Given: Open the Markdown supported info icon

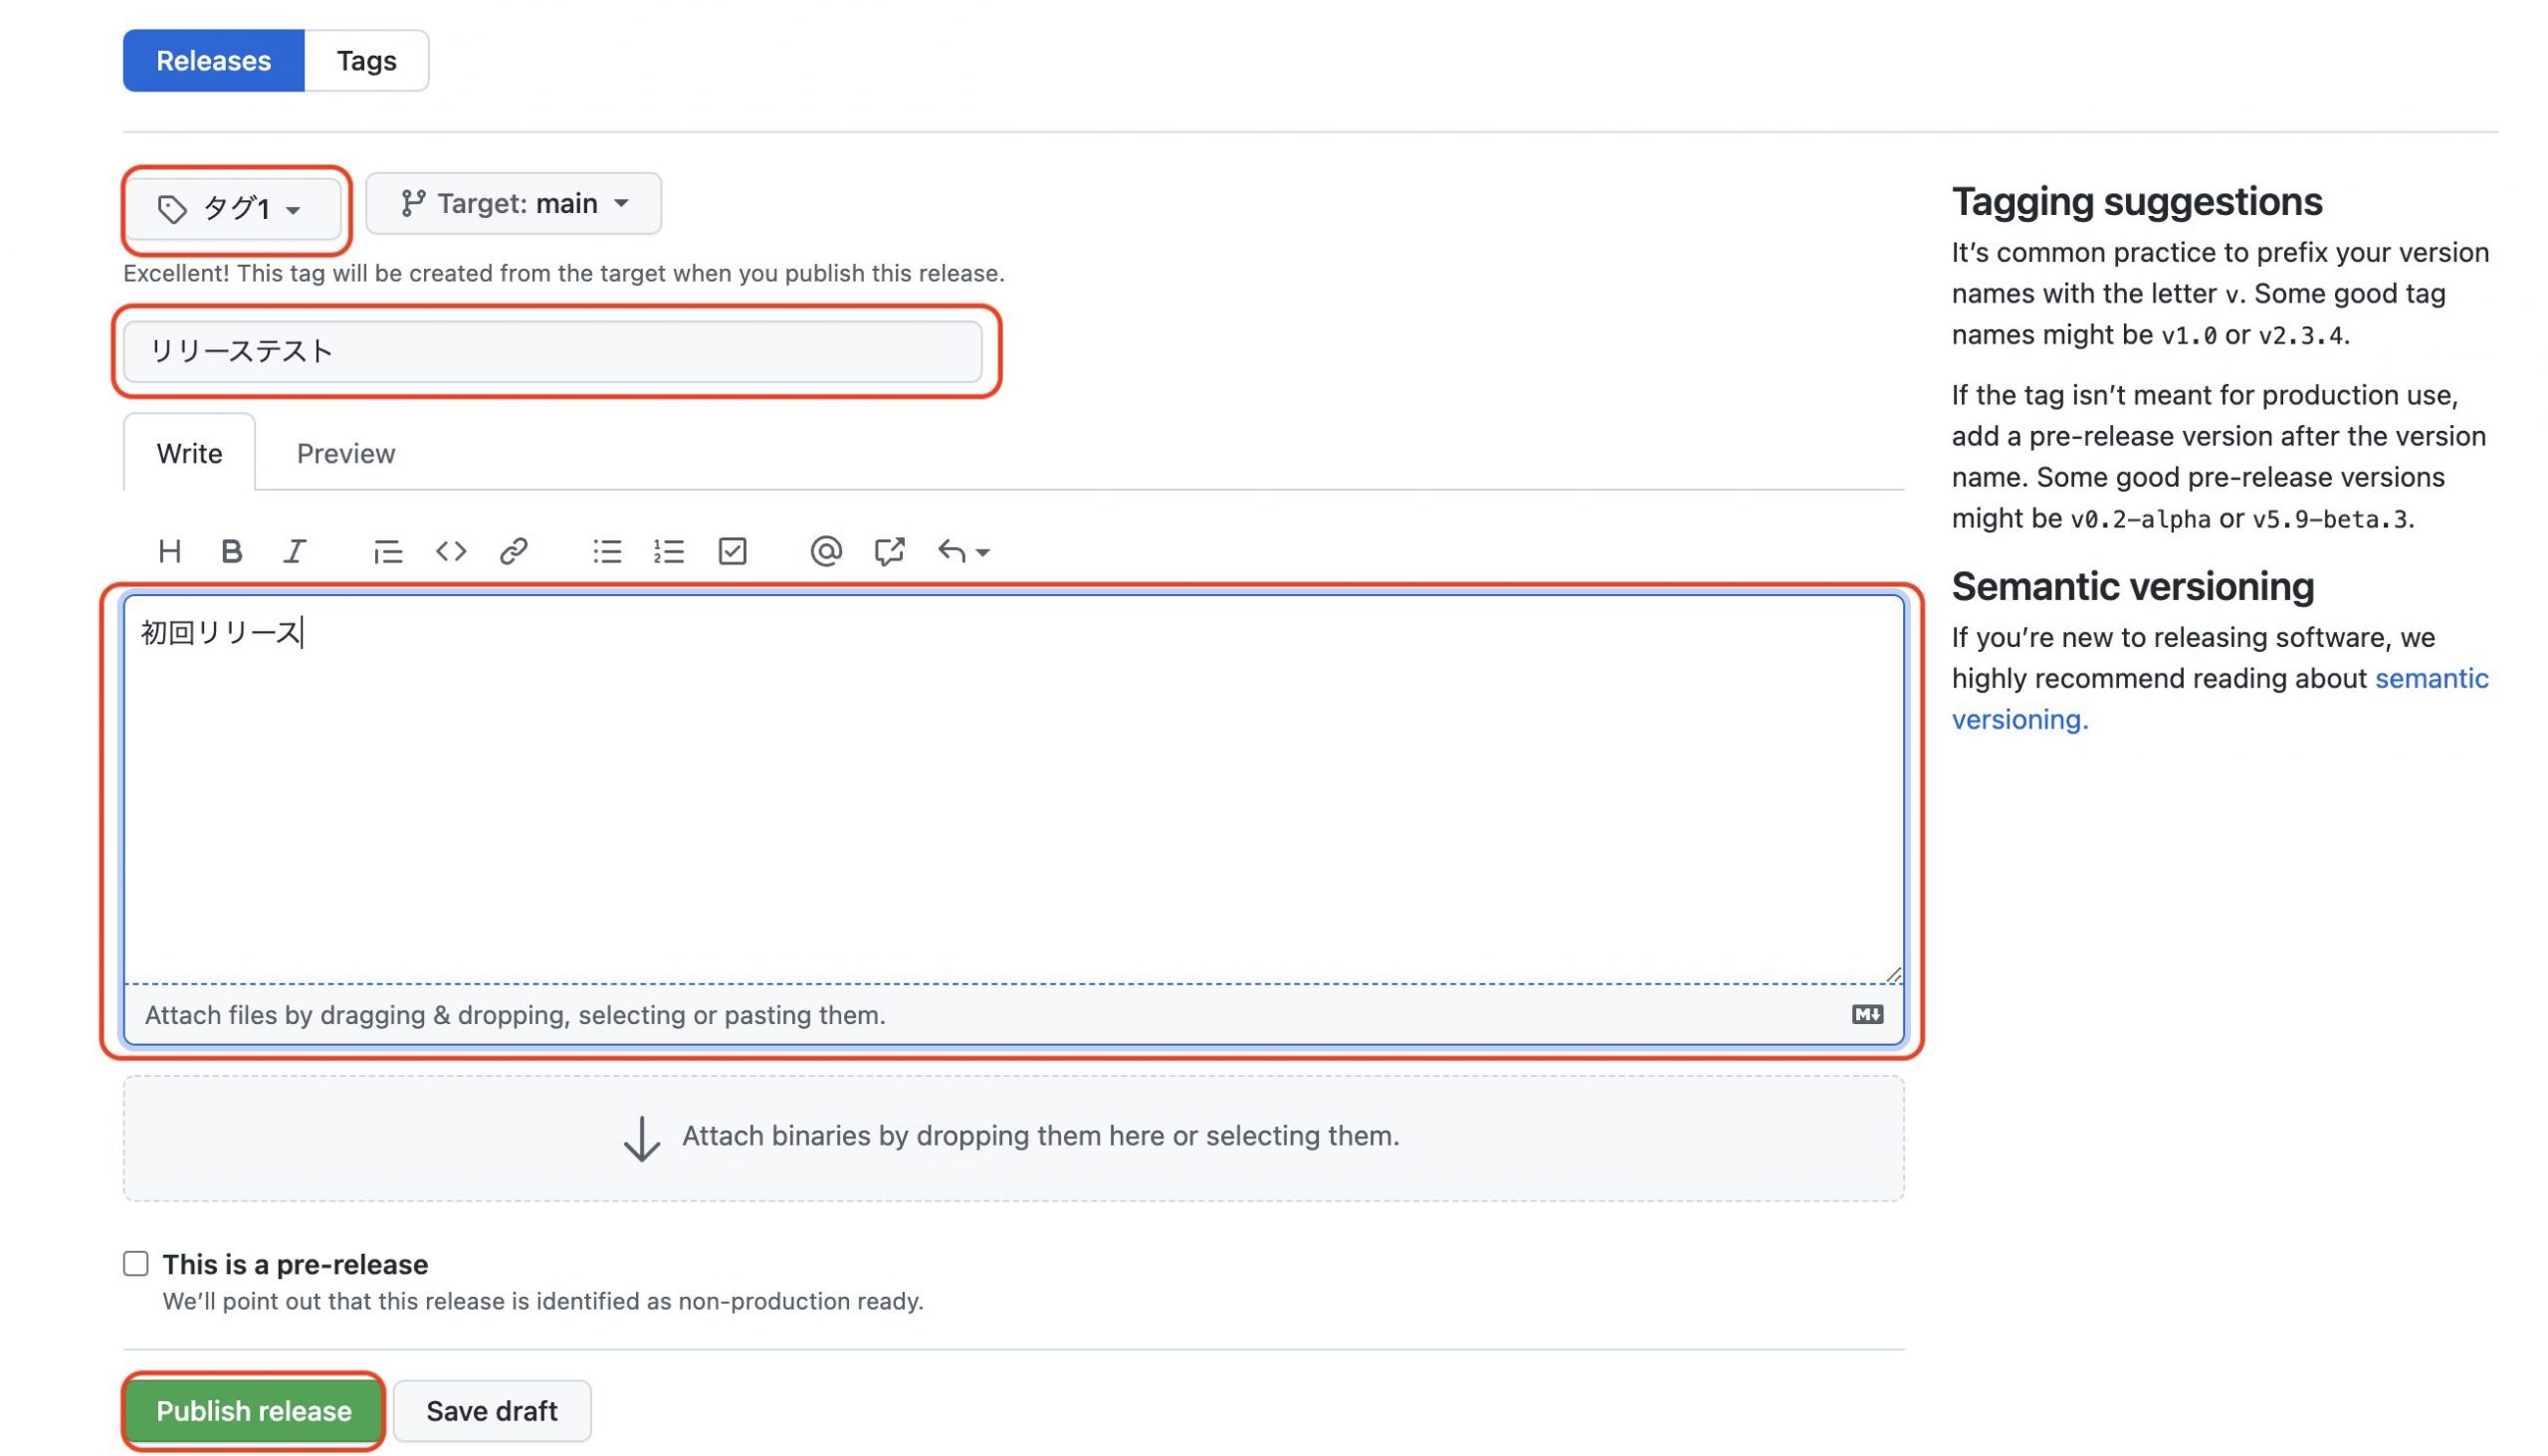Looking at the screenshot, I should [x=1866, y=1015].
